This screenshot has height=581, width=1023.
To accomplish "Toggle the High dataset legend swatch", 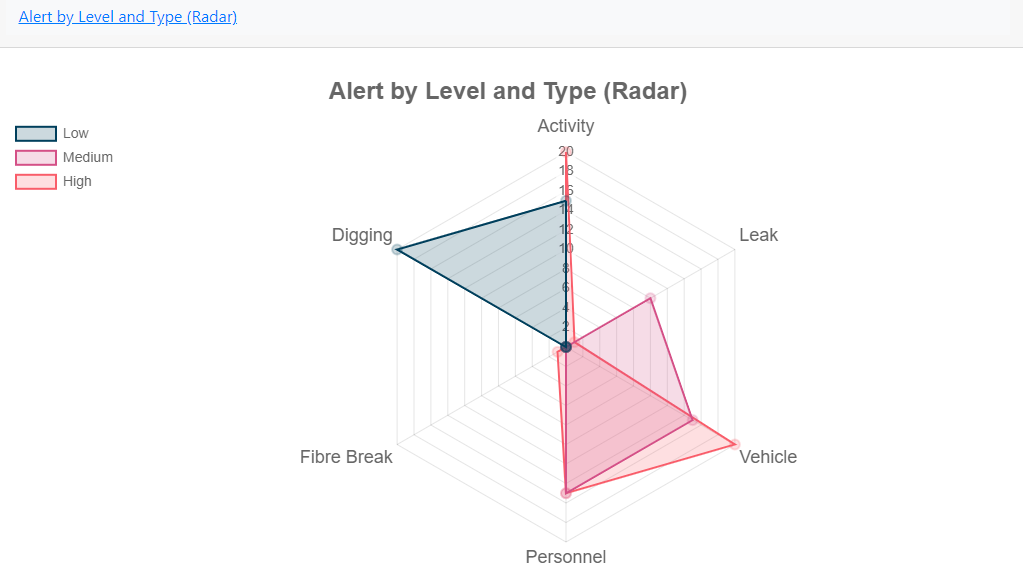I will click(x=36, y=181).
